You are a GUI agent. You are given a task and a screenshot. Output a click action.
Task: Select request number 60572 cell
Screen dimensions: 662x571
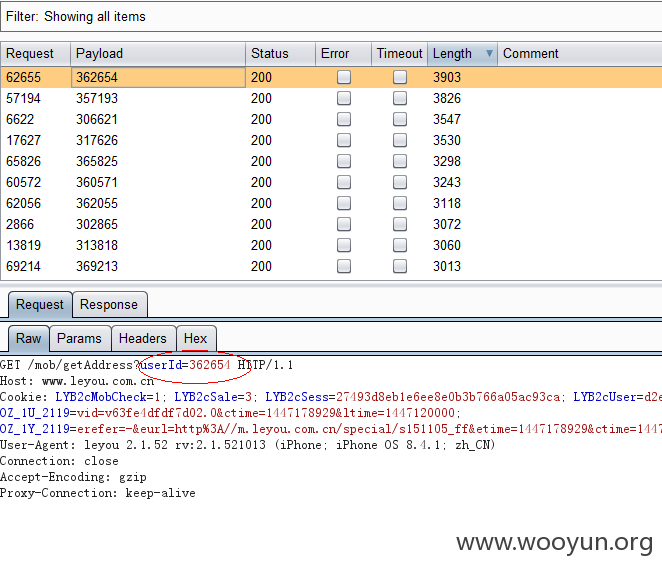pyautogui.click(x=35, y=182)
